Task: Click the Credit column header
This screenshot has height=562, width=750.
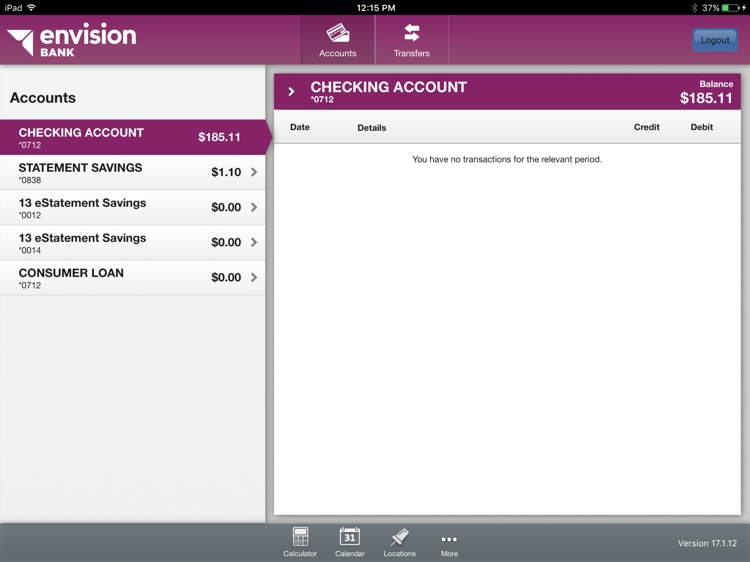Action: click(x=647, y=127)
